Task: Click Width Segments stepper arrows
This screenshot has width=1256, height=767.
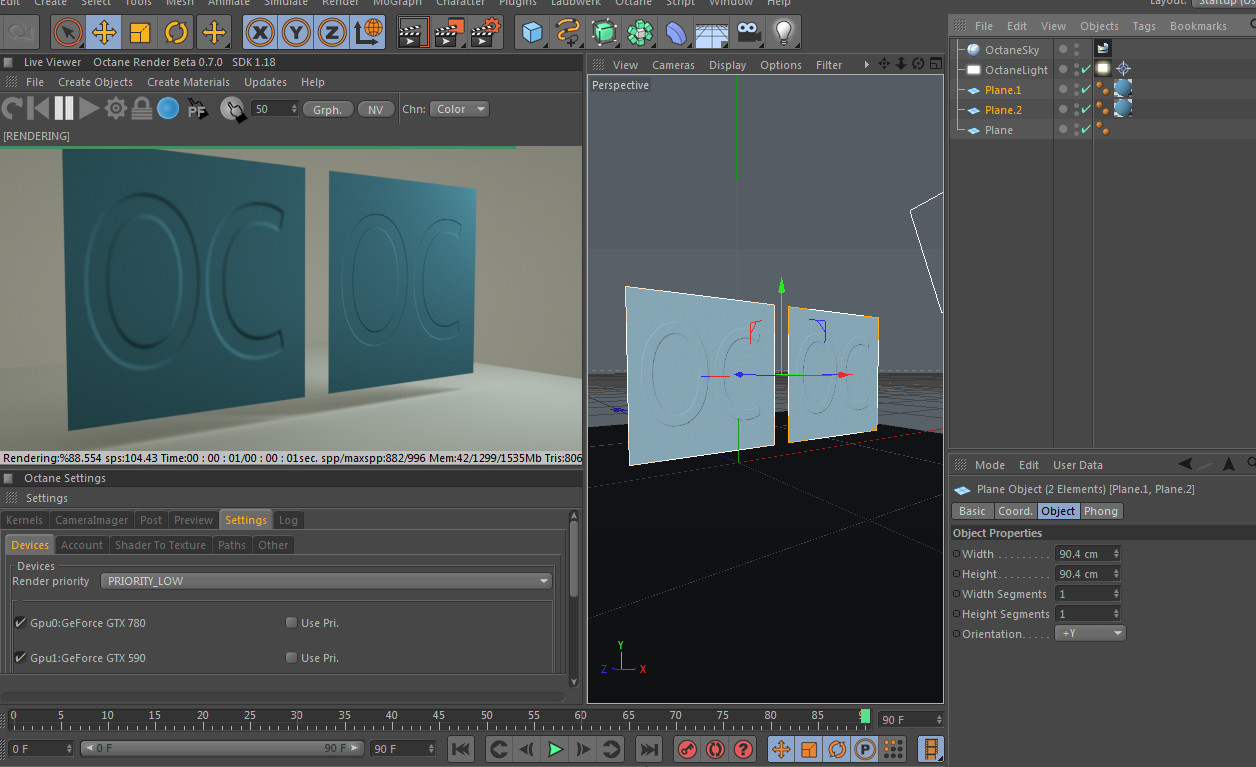Action: (1116, 594)
